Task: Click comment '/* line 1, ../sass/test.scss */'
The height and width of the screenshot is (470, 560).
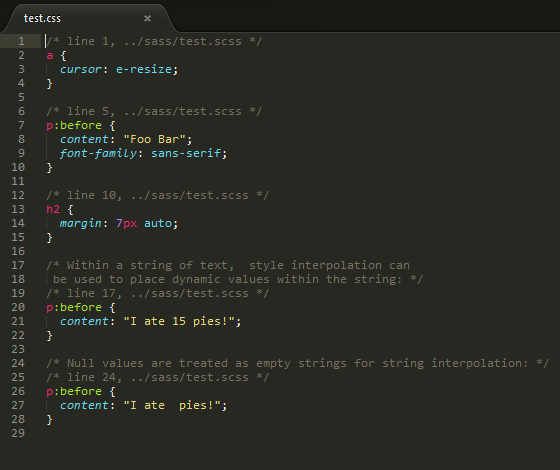Action: click(154, 41)
